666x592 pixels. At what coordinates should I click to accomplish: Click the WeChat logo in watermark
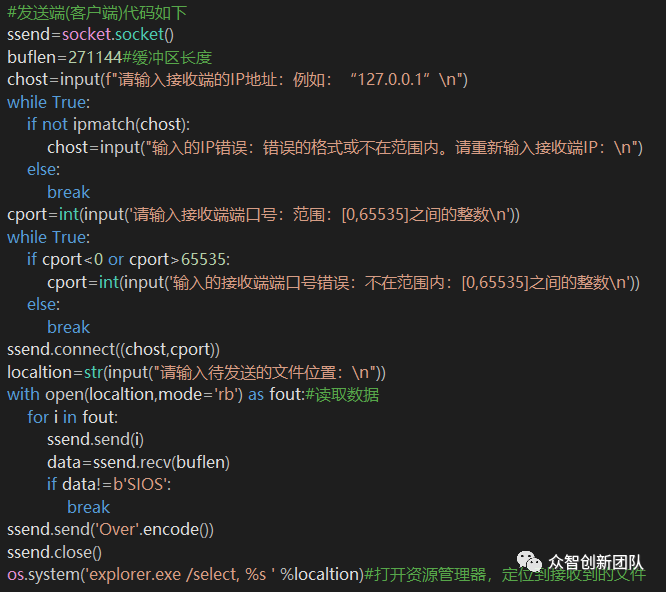(x=529, y=561)
